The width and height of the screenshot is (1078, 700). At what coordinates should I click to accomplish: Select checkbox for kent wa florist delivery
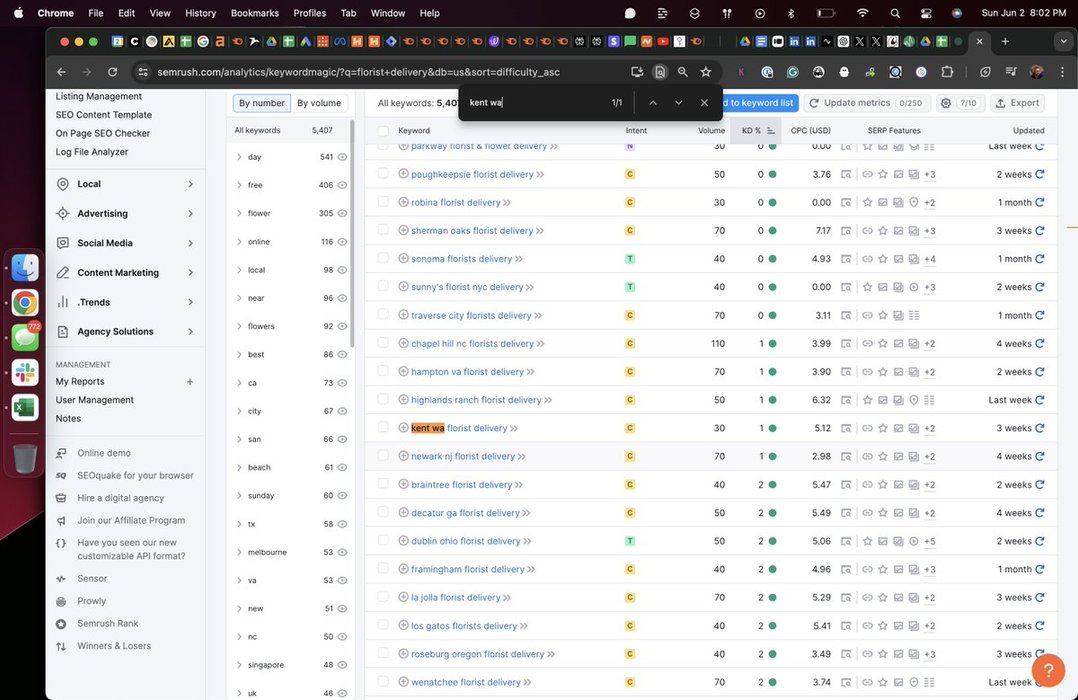point(383,427)
